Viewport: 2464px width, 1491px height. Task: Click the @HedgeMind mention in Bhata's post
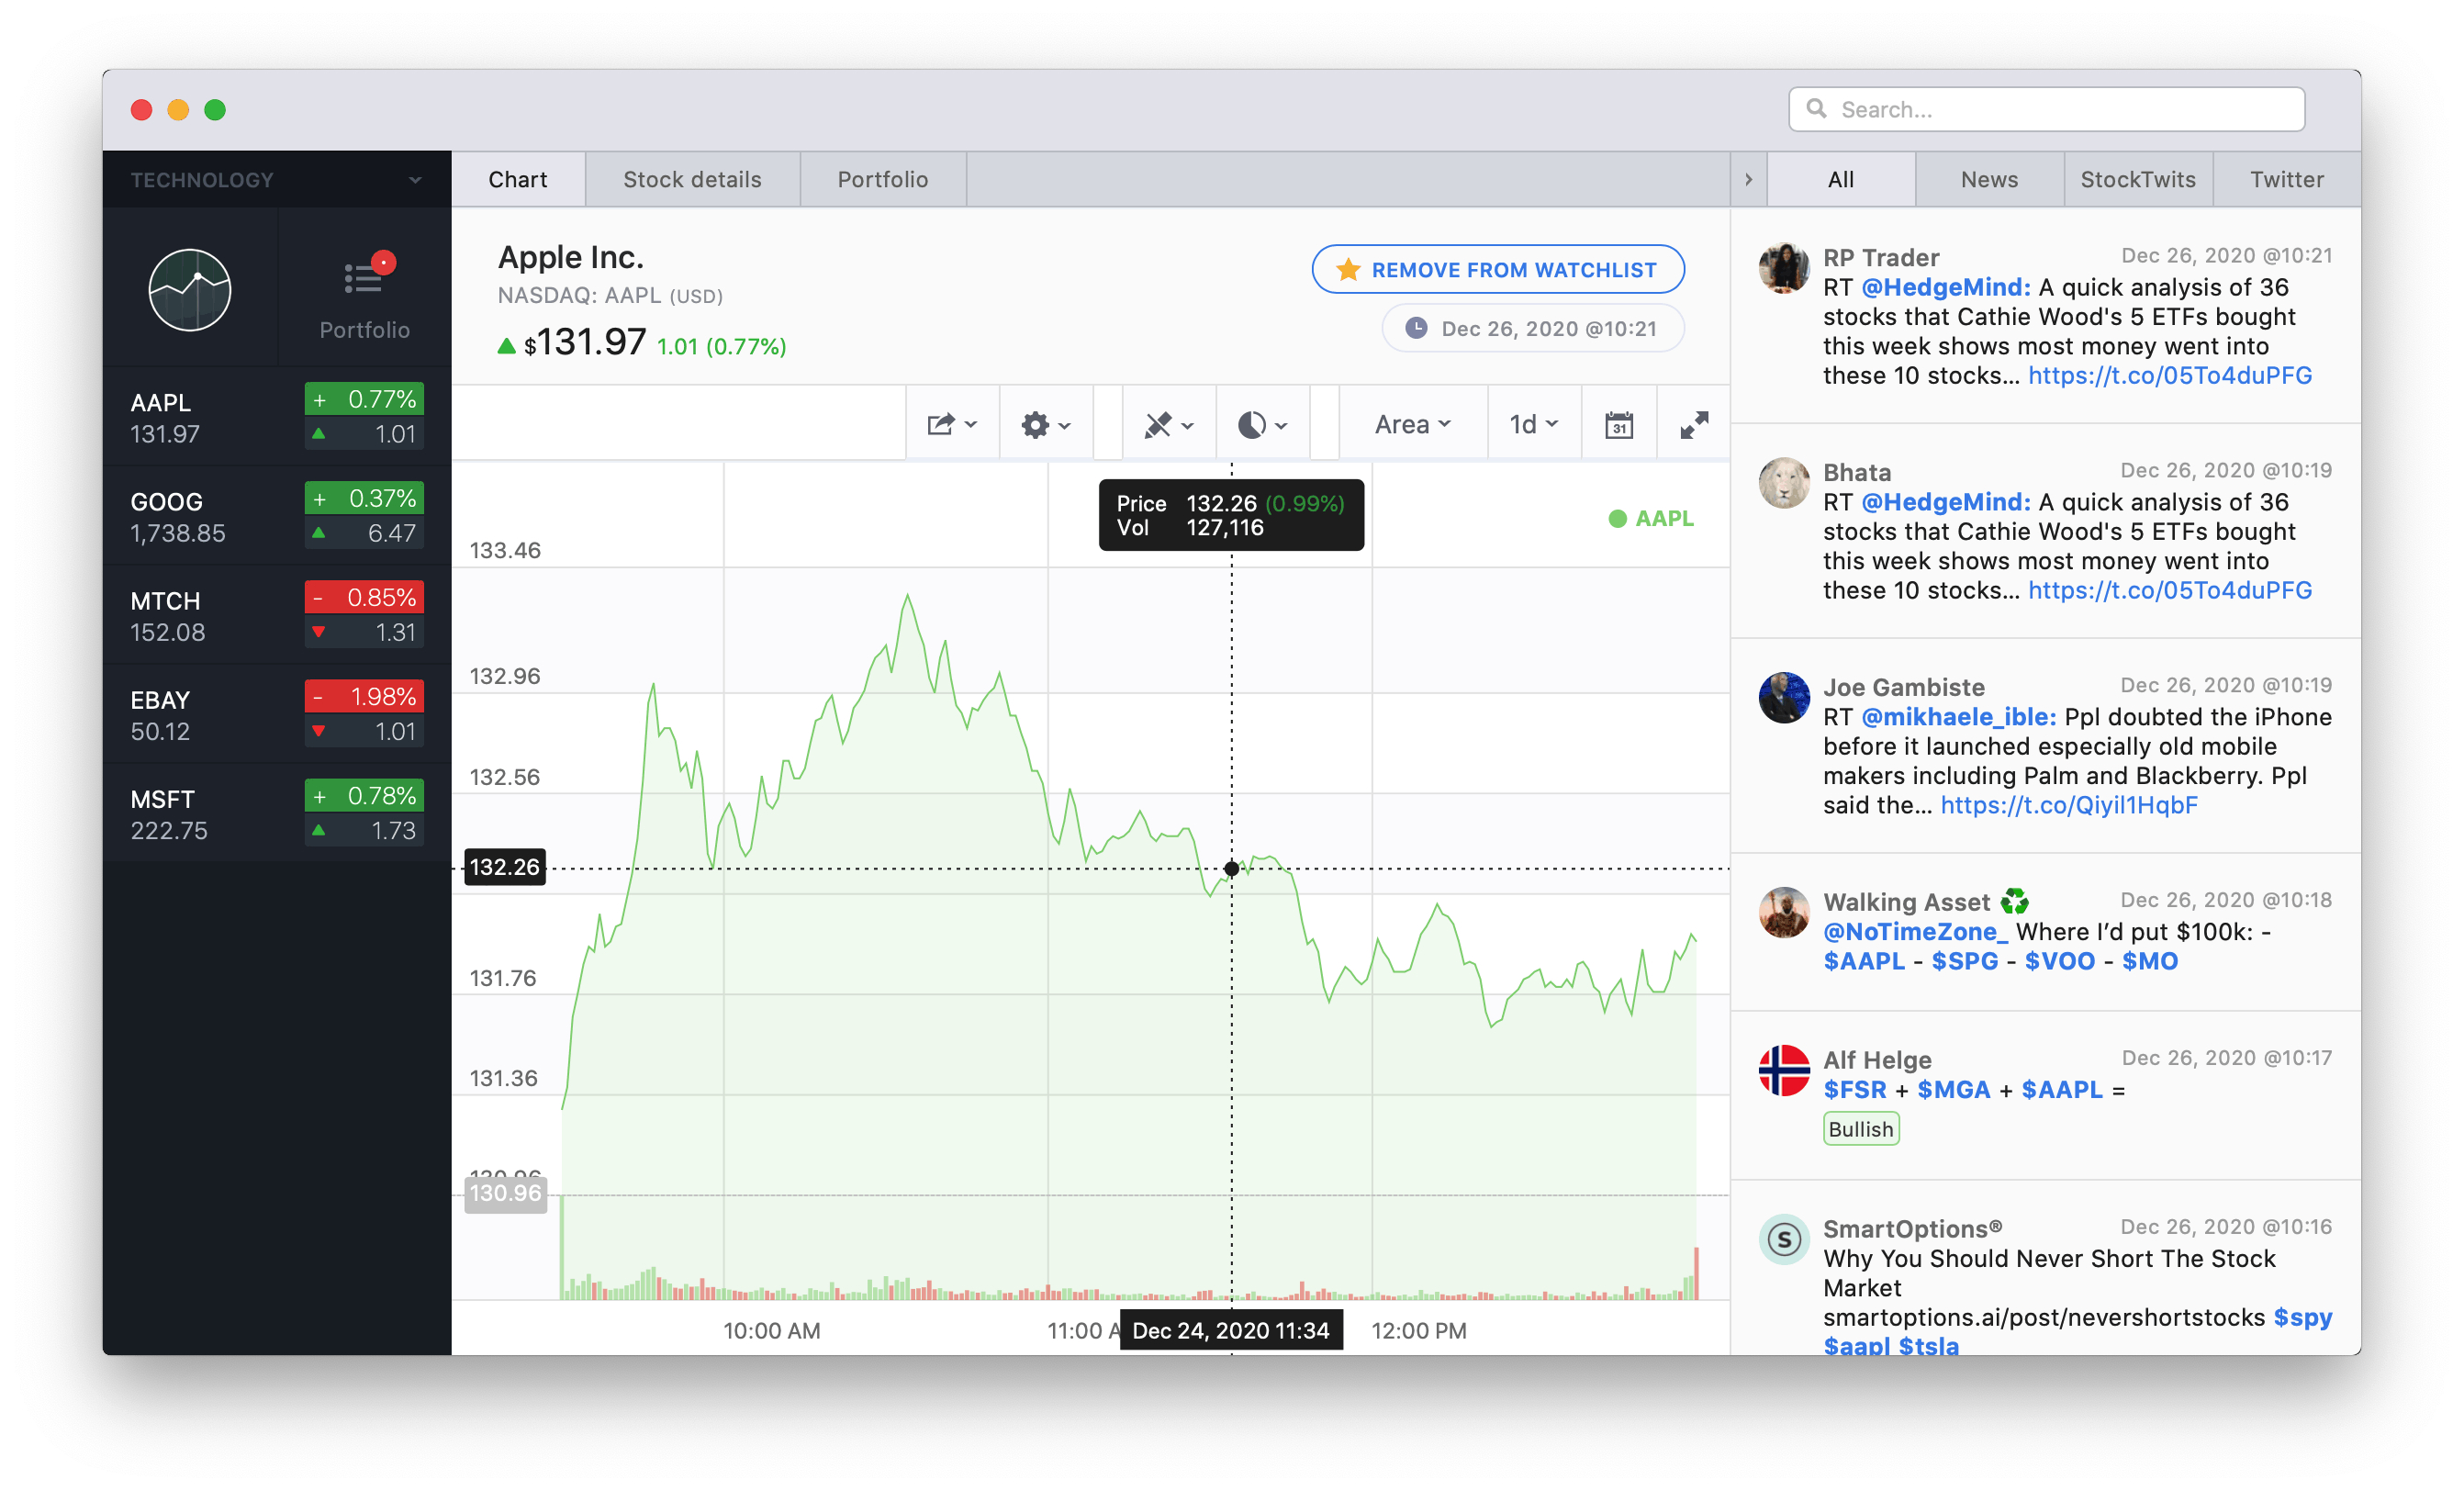[x=1946, y=502]
